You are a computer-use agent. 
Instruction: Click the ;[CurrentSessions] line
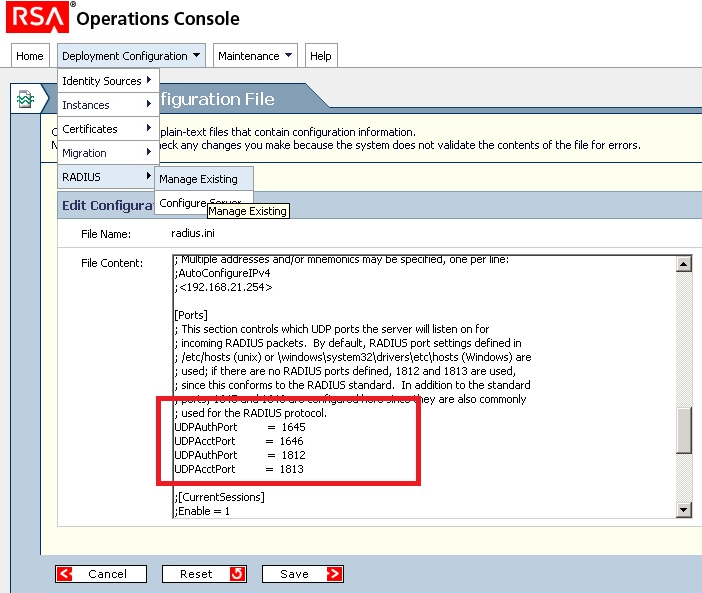(x=219, y=497)
